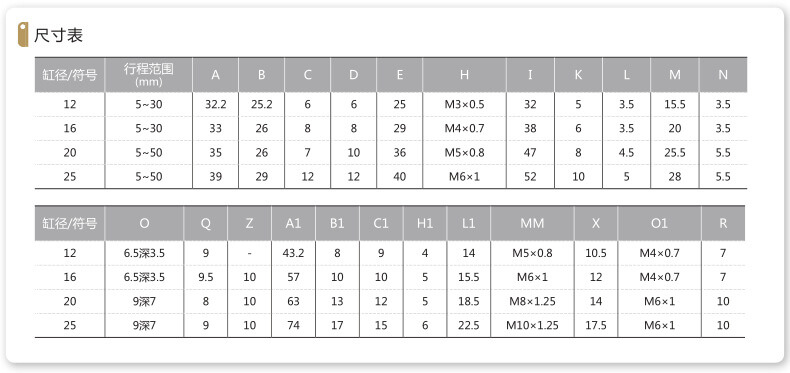Select the 17.5 value in the X column
This screenshot has height=373, width=790.
(596, 325)
